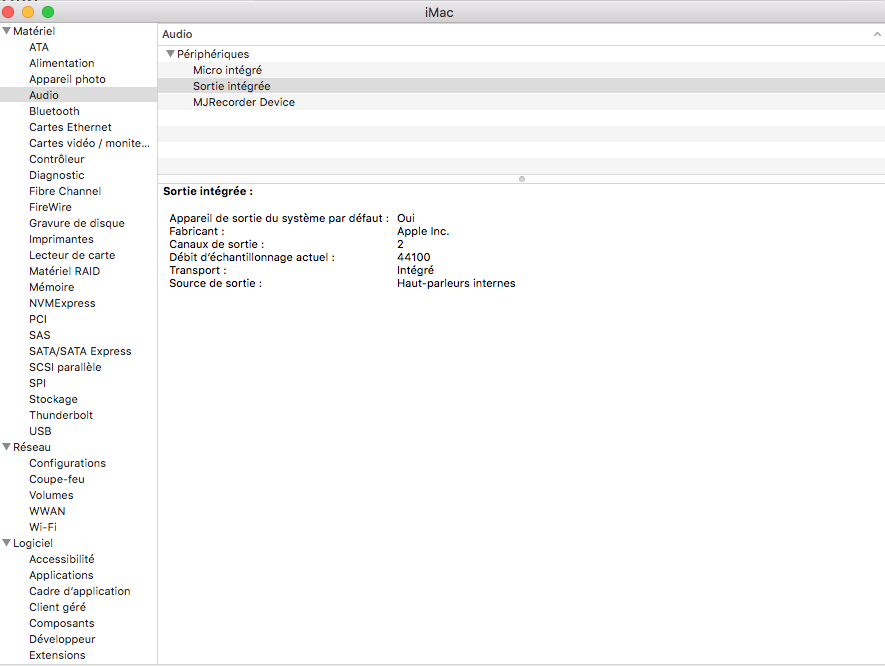Screen dimensions: 885x666
Task: Open the SPI entry
Action: pyautogui.click(x=37, y=383)
